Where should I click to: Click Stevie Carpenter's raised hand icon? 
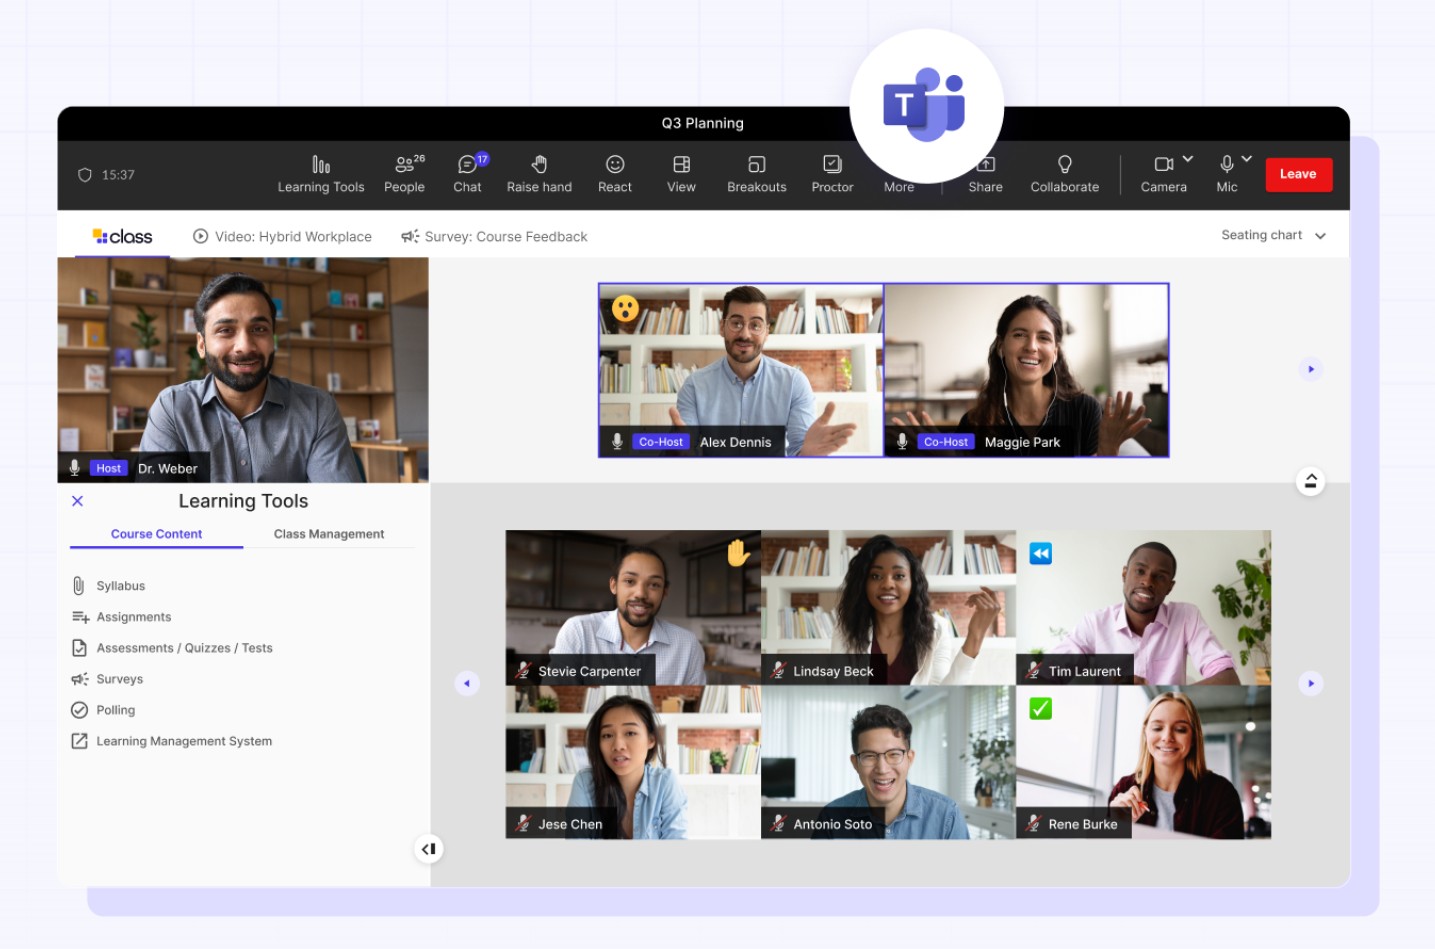(738, 552)
